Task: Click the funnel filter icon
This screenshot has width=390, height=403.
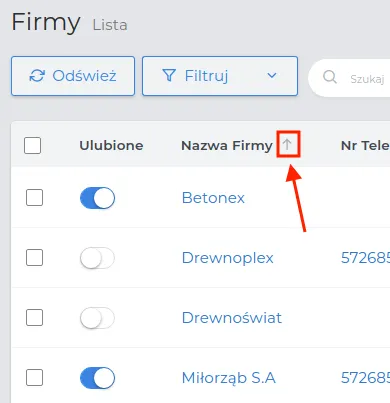Action: coord(169,76)
